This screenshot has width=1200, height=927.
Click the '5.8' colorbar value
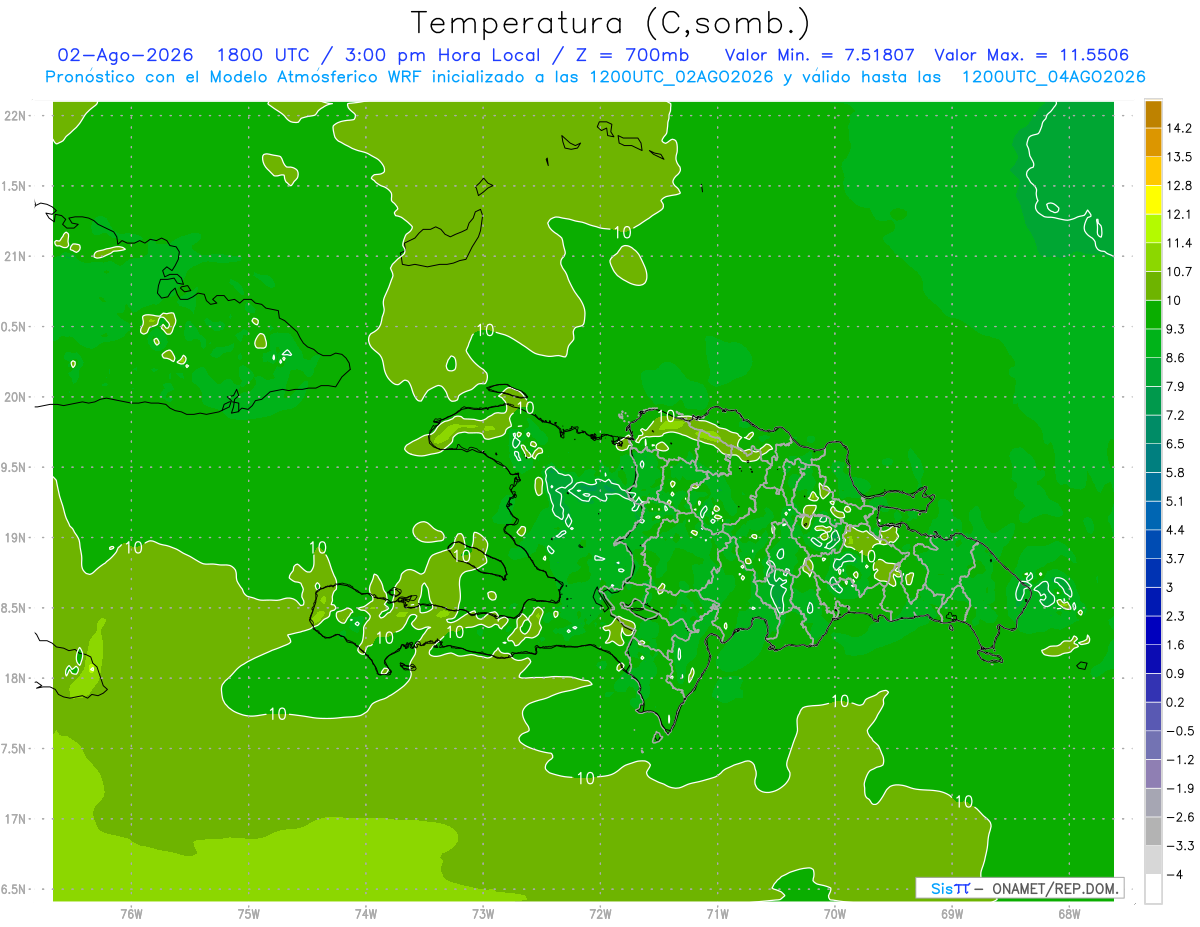coord(1176,472)
